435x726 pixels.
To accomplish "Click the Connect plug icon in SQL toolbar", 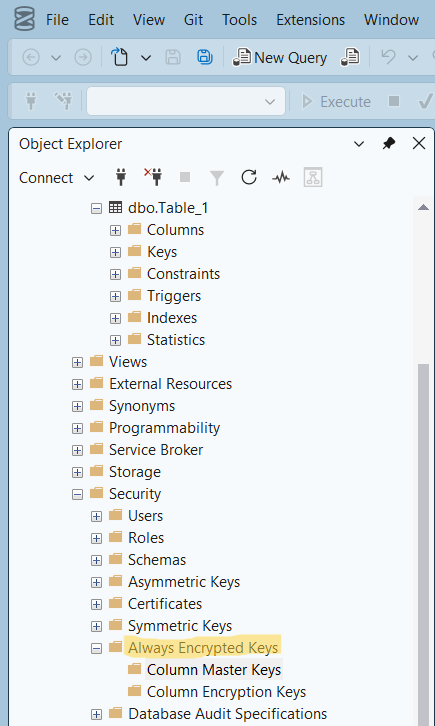I will pyautogui.click(x=31, y=101).
